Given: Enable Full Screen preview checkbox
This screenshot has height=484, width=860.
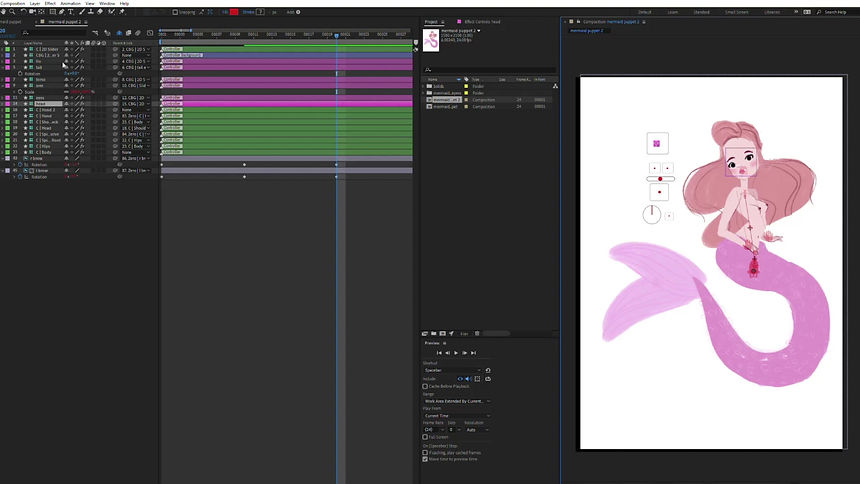Looking at the screenshot, I should click(425, 437).
